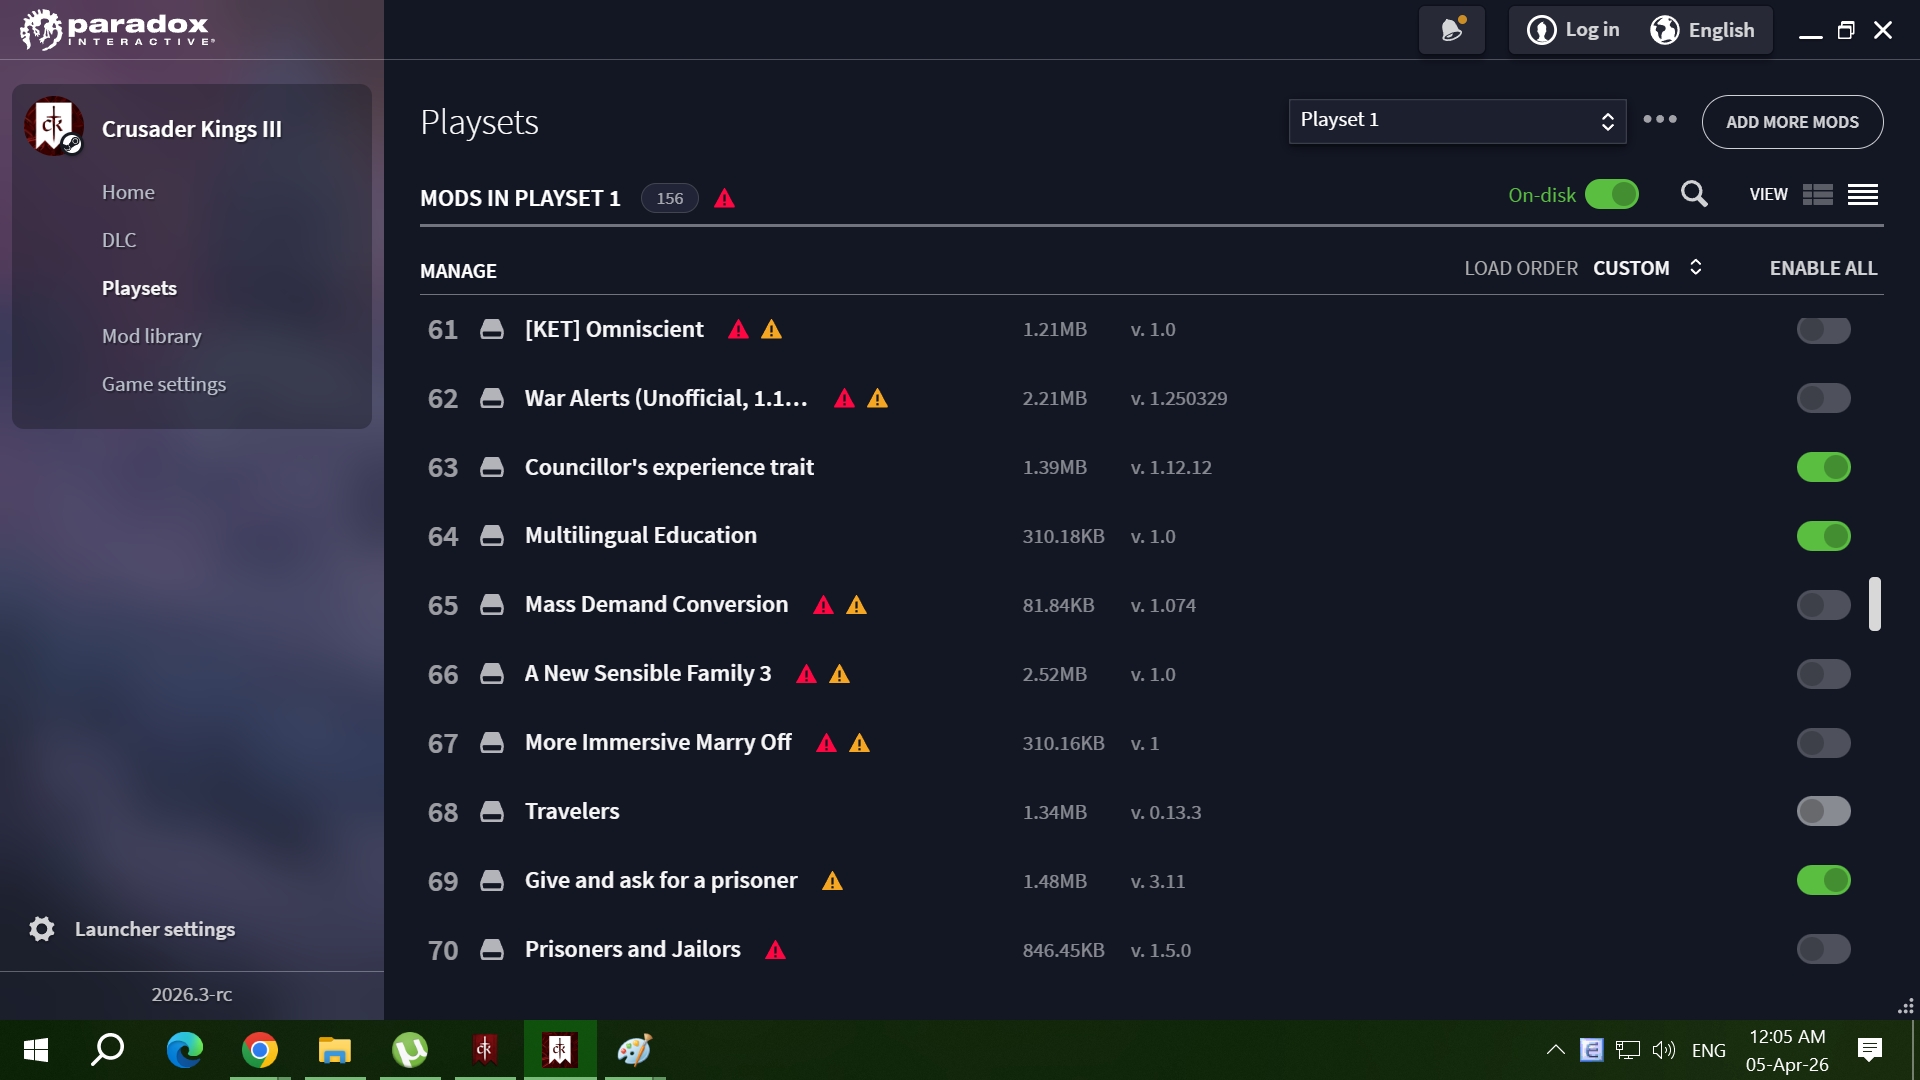Open Microsoft Edge from taskbar

(185, 1050)
